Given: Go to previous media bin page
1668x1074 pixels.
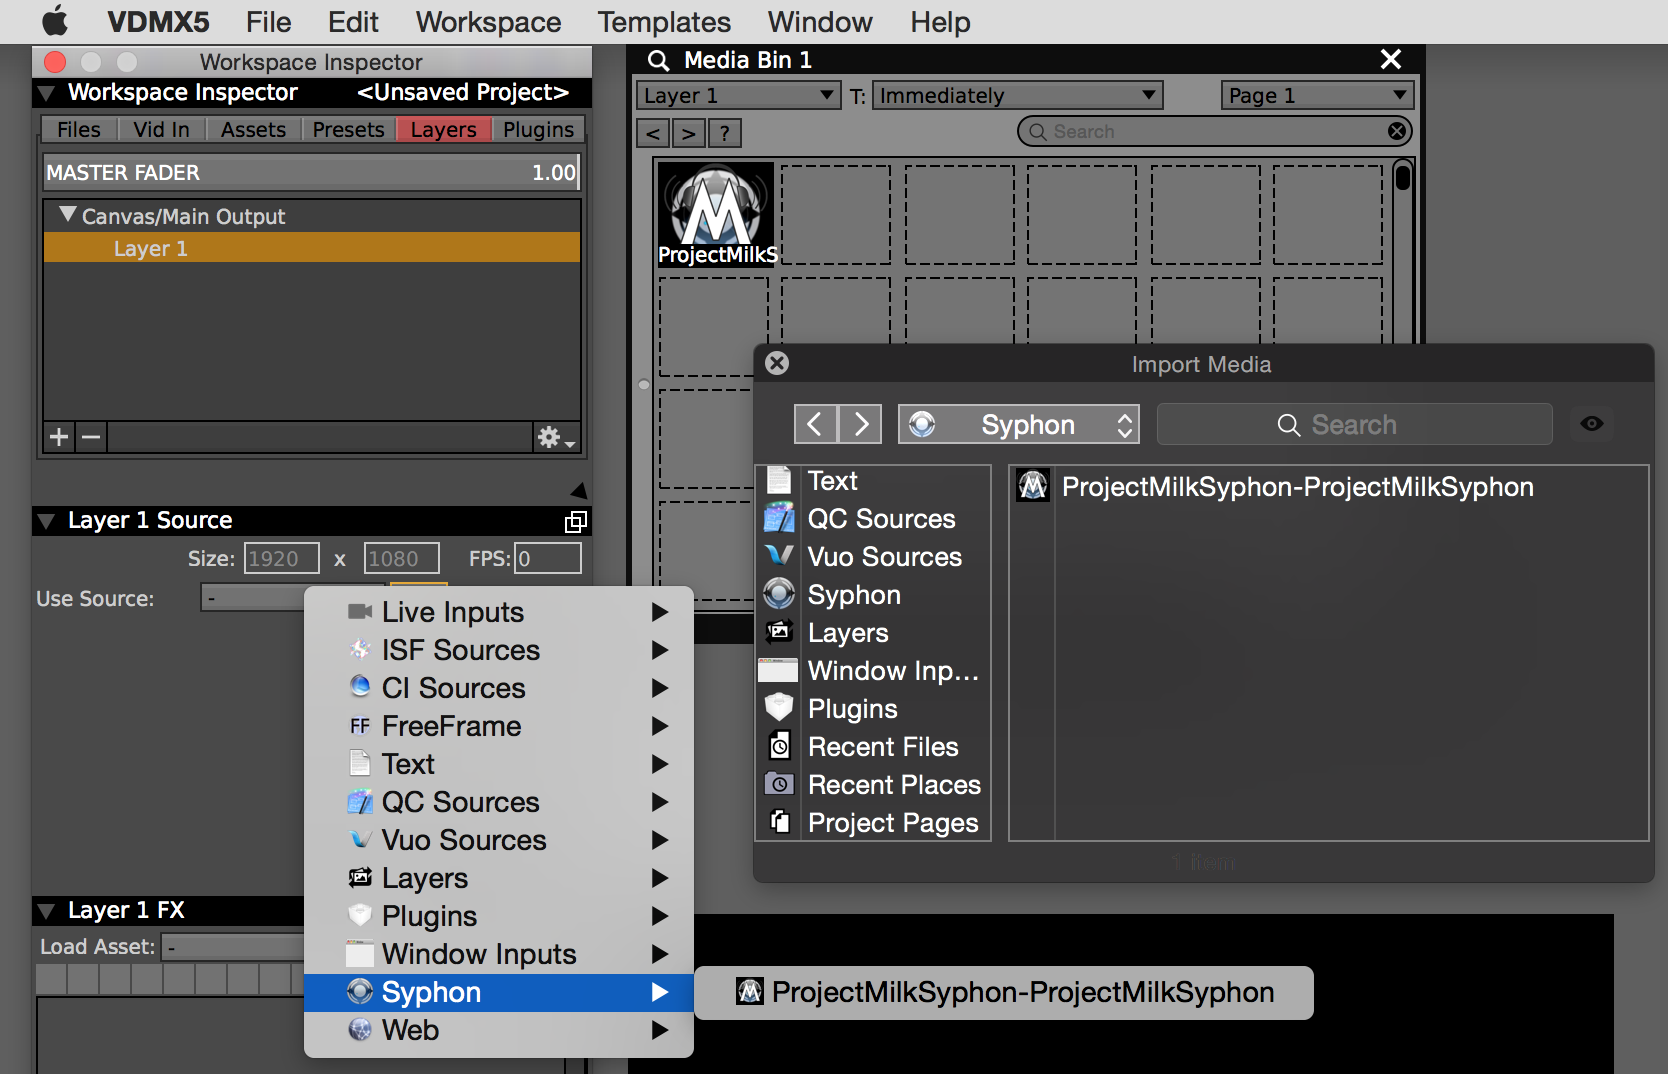Looking at the screenshot, I should (x=653, y=133).
